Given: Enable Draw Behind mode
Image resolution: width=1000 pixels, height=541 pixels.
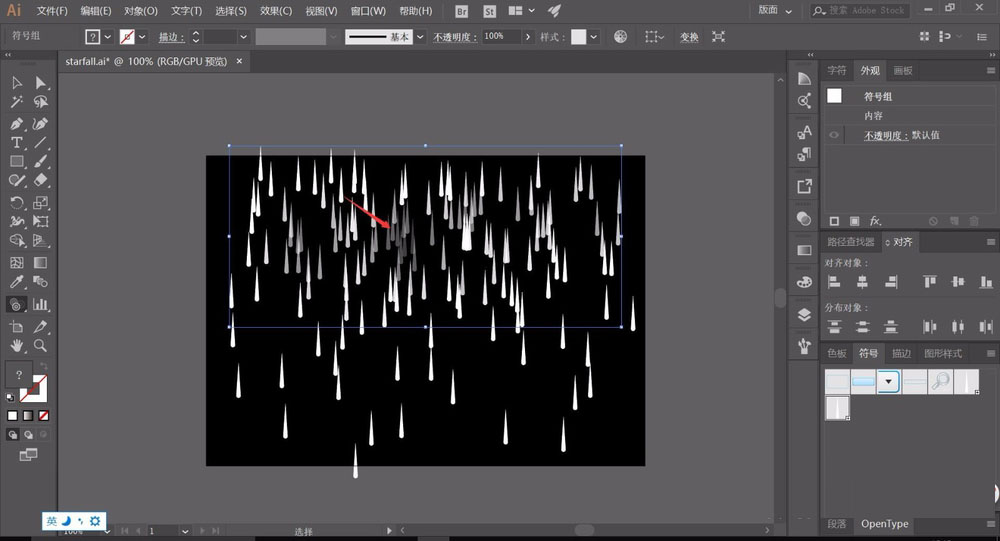Looking at the screenshot, I should pos(28,435).
